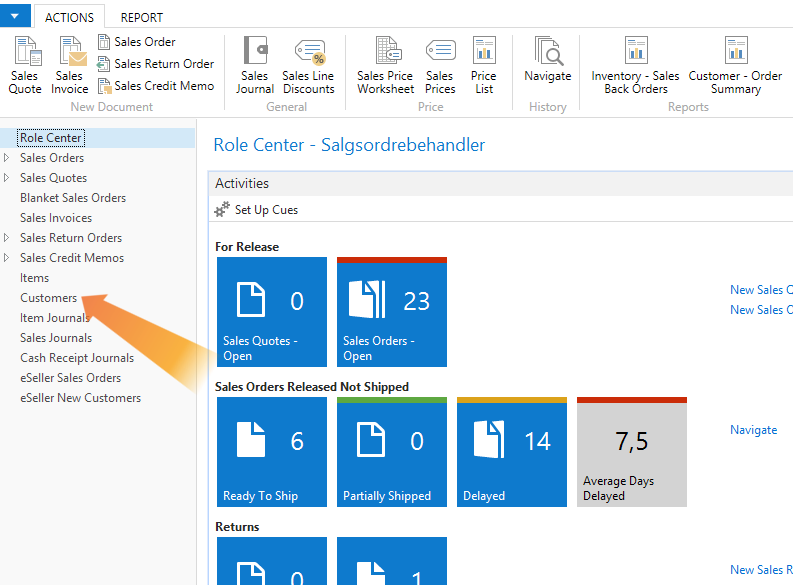Click Sales Quotes label in navigation pane
The height and width of the screenshot is (585, 793).
pos(54,178)
